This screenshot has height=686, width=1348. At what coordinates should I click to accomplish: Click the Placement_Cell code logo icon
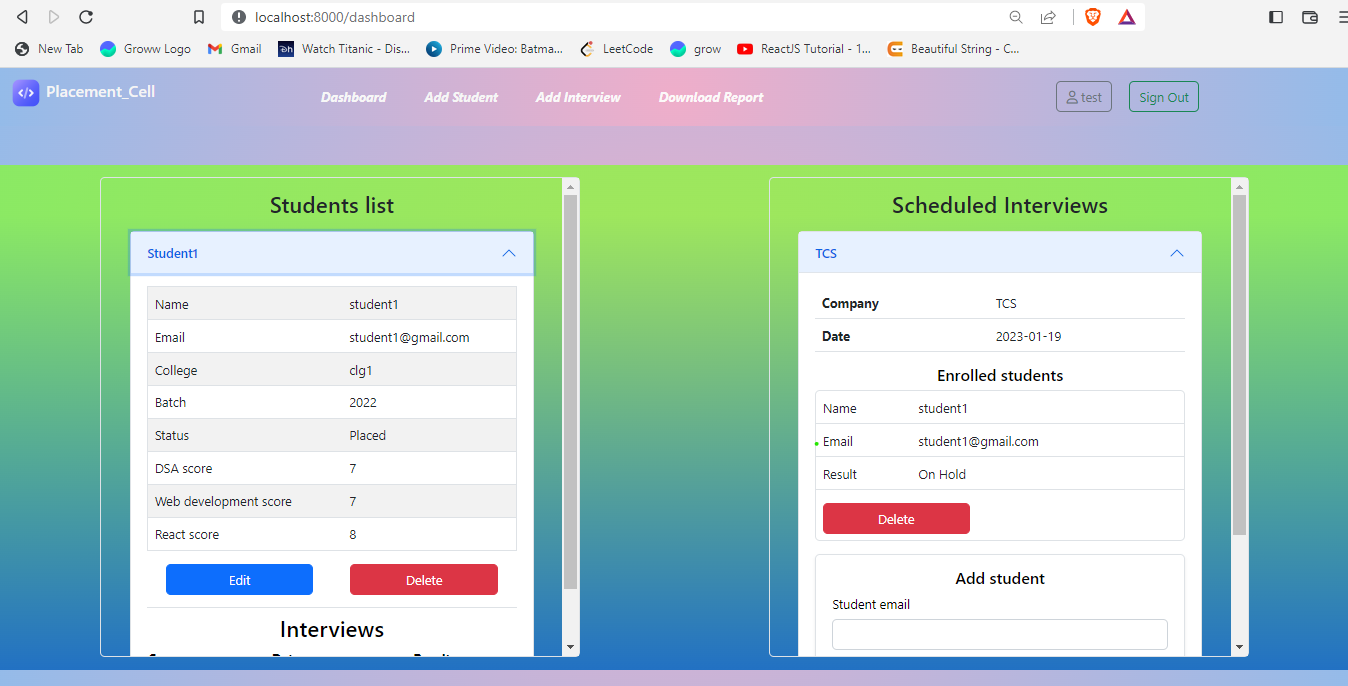tap(25, 93)
